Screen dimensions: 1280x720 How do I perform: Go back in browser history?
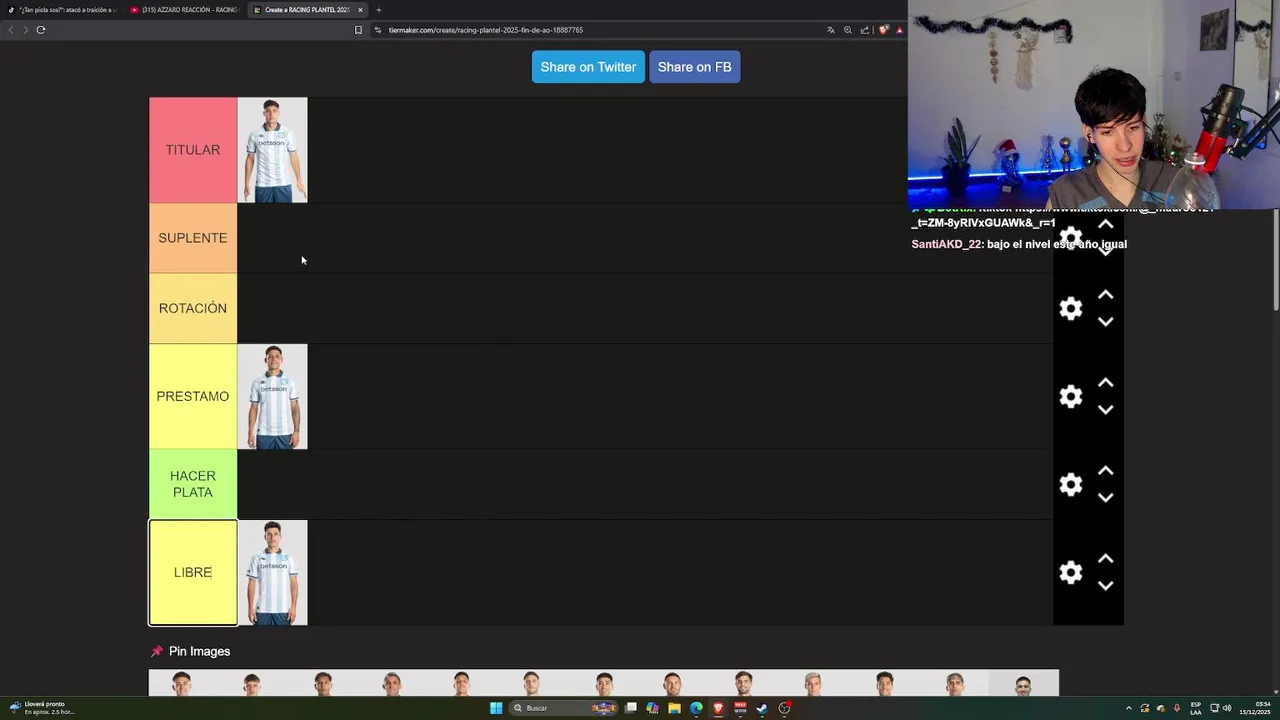point(11,30)
